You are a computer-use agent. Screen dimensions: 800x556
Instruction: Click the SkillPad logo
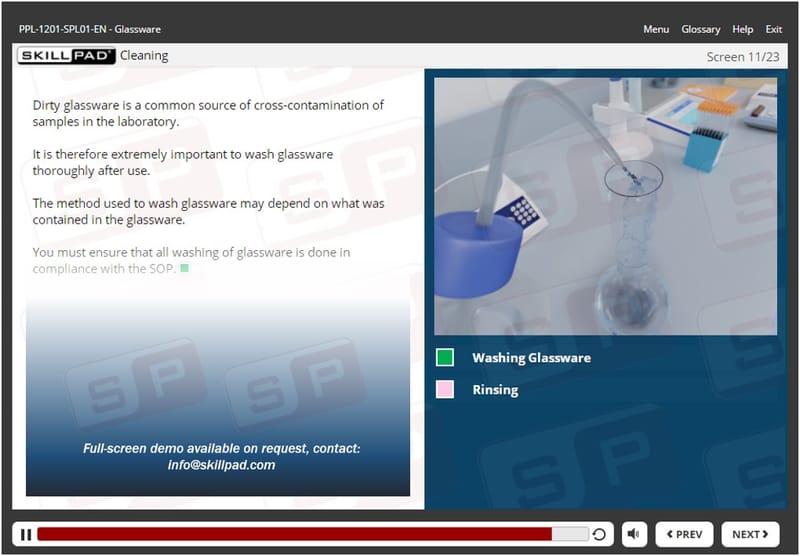[x=66, y=56]
